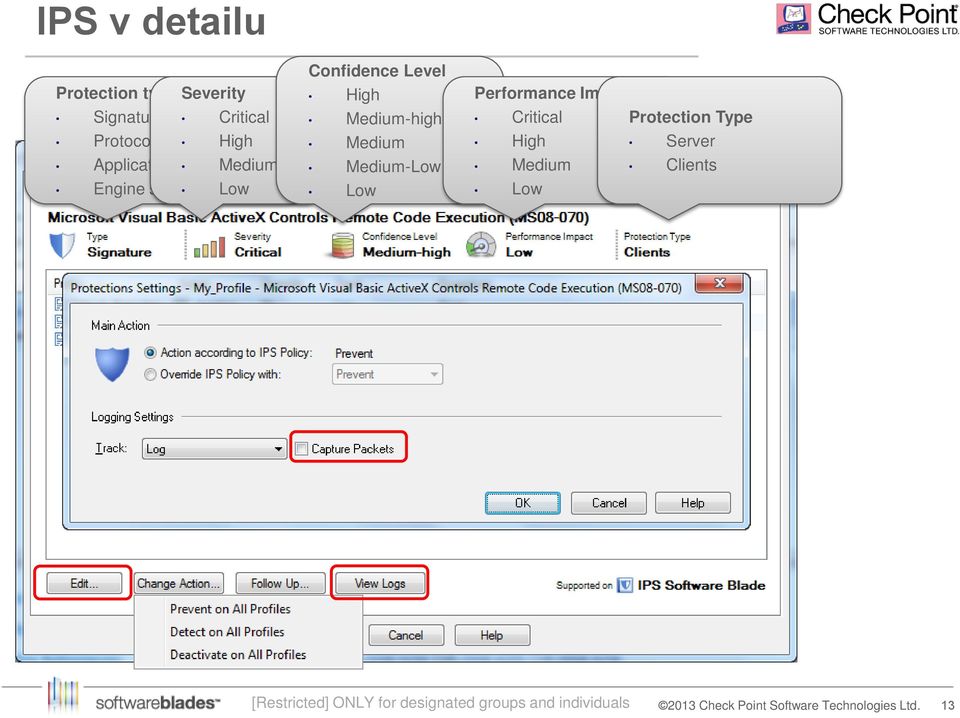Viewport: 960px width, 718px height.
Task: Click the '[Restricted] ONLY for designated groups' footer
Action: pos(440,703)
